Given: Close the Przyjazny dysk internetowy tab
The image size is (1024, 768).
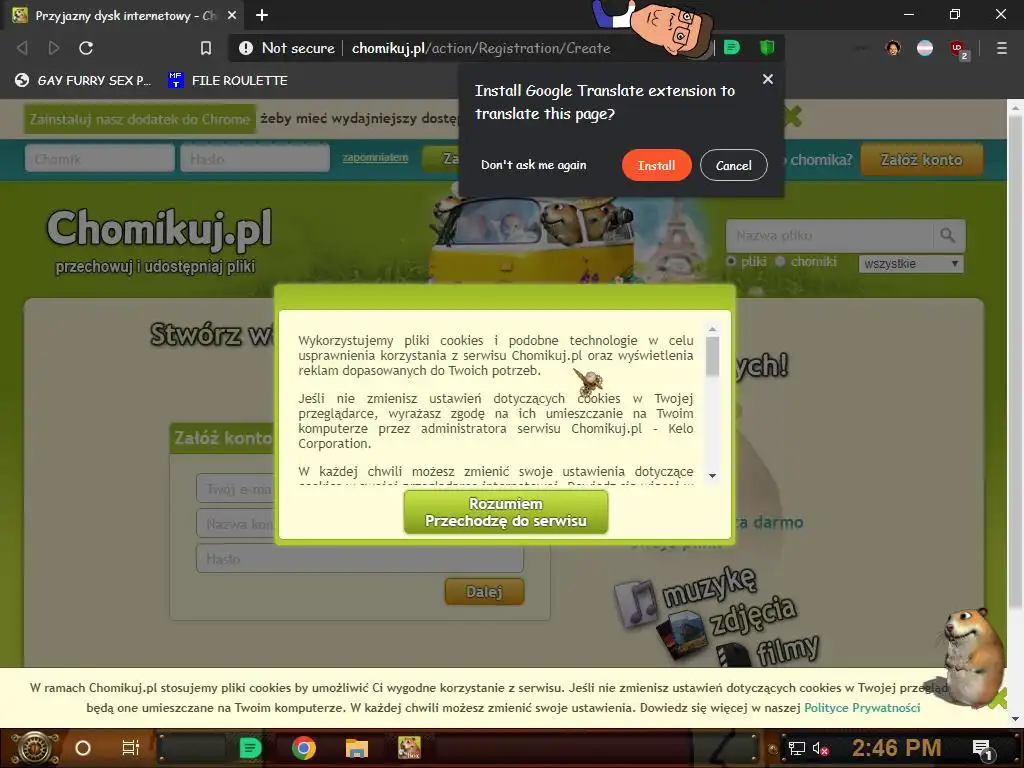Looking at the screenshot, I should tap(232, 15).
